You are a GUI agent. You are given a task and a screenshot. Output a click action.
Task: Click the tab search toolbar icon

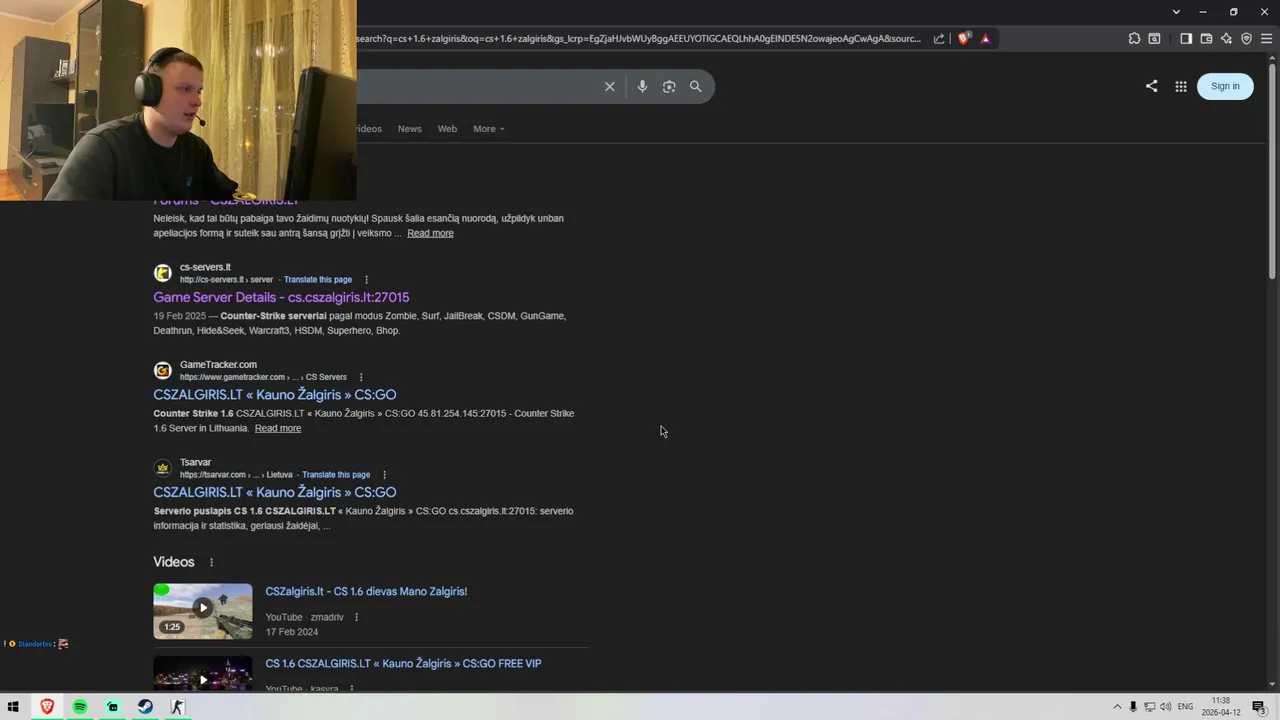click(1154, 39)
